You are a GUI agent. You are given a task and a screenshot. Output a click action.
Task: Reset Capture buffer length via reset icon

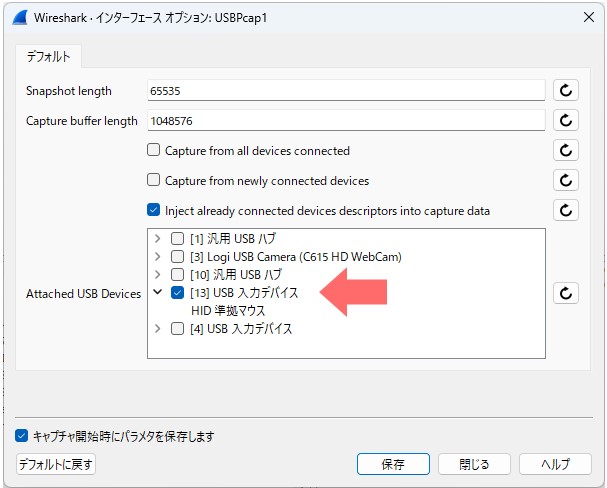pos(566,121)
